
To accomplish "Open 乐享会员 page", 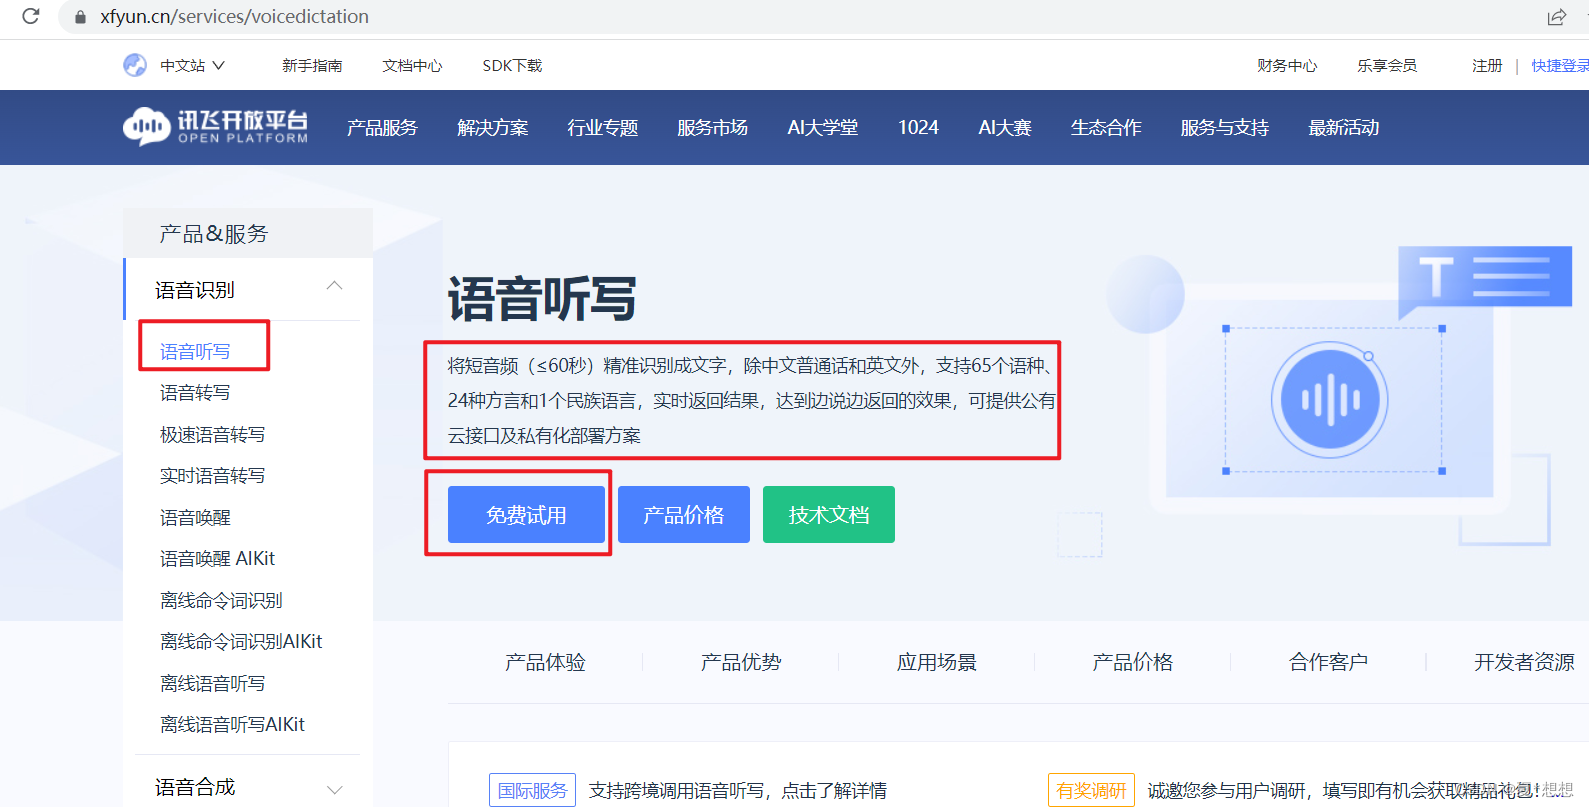I will 1387,65.
